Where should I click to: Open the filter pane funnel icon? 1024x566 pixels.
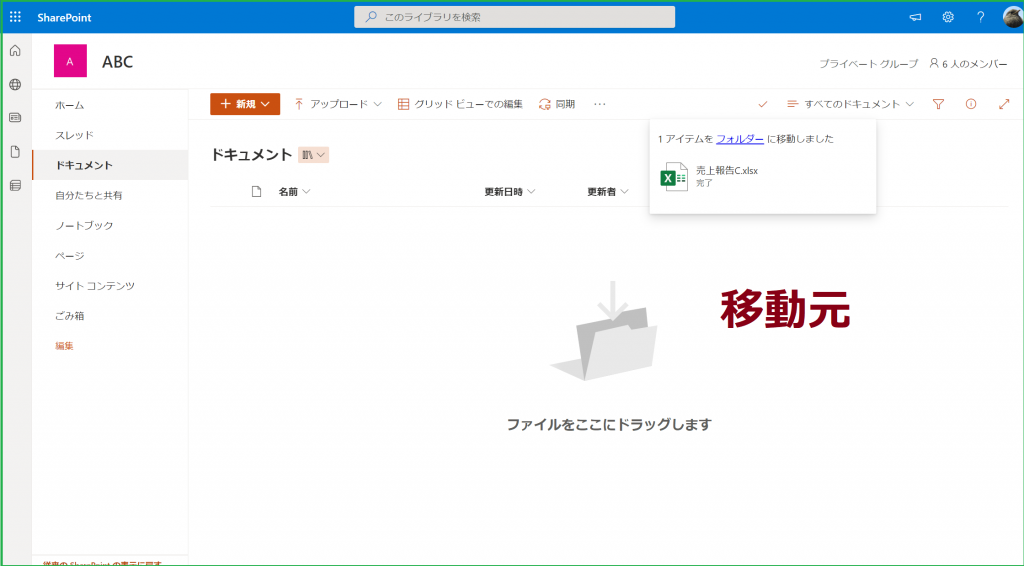point(938,104)
